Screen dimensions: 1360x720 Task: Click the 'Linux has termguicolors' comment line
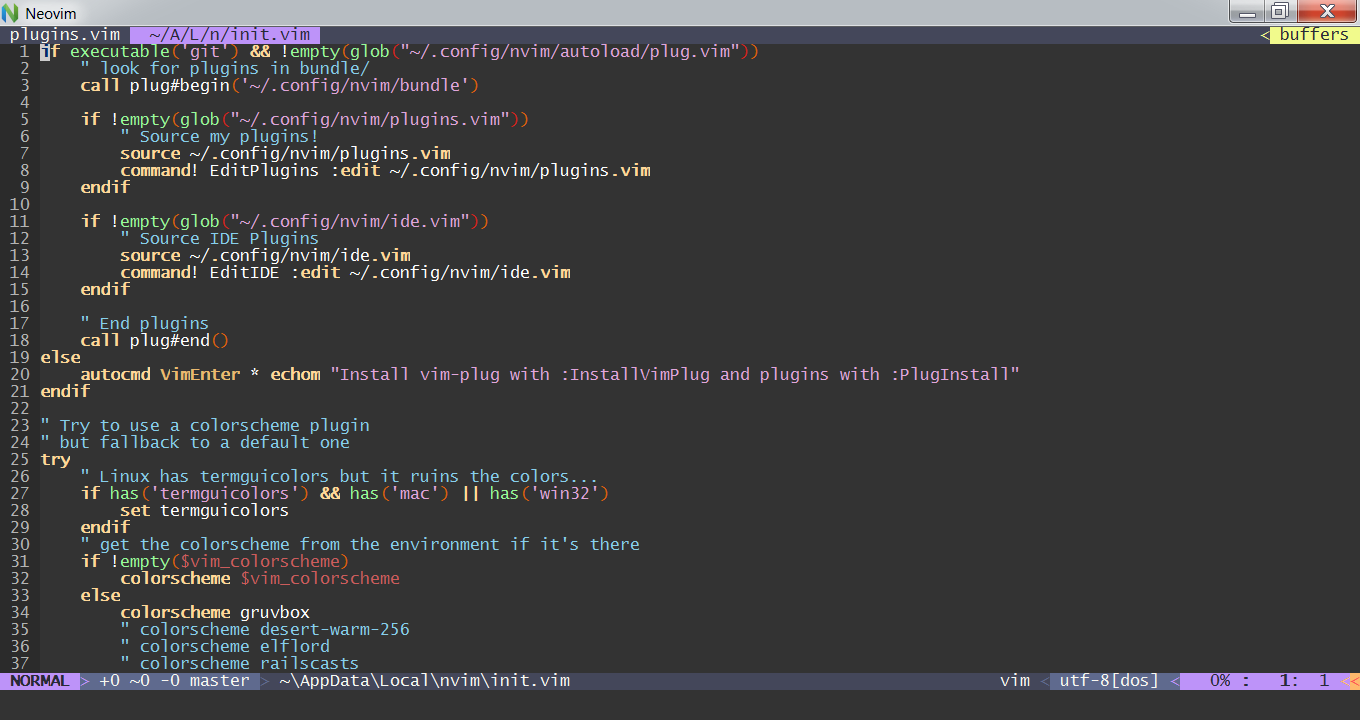pyautogui.click(x=340, y=476)
